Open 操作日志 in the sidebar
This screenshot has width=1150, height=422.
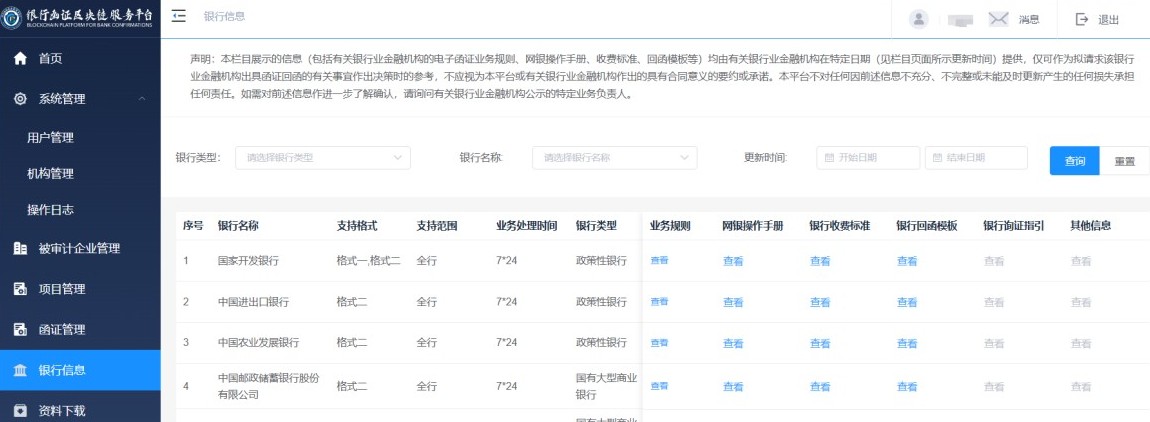point(50,210)
